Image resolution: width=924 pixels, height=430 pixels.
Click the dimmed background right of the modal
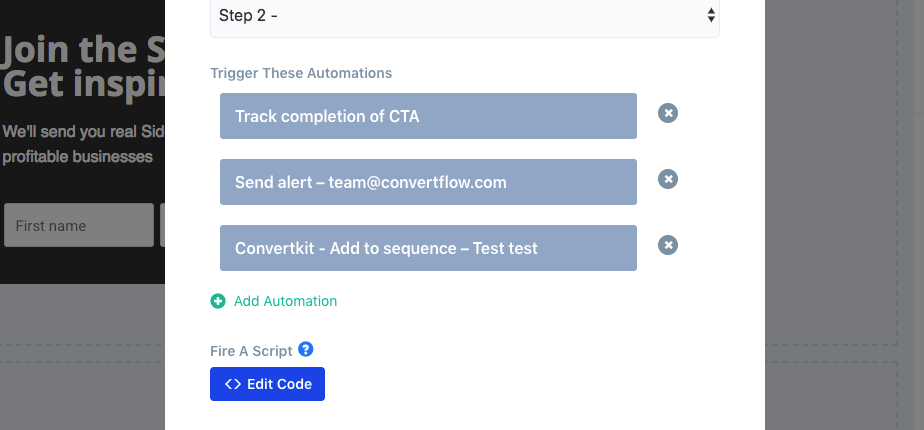click(x=844, y=200)
